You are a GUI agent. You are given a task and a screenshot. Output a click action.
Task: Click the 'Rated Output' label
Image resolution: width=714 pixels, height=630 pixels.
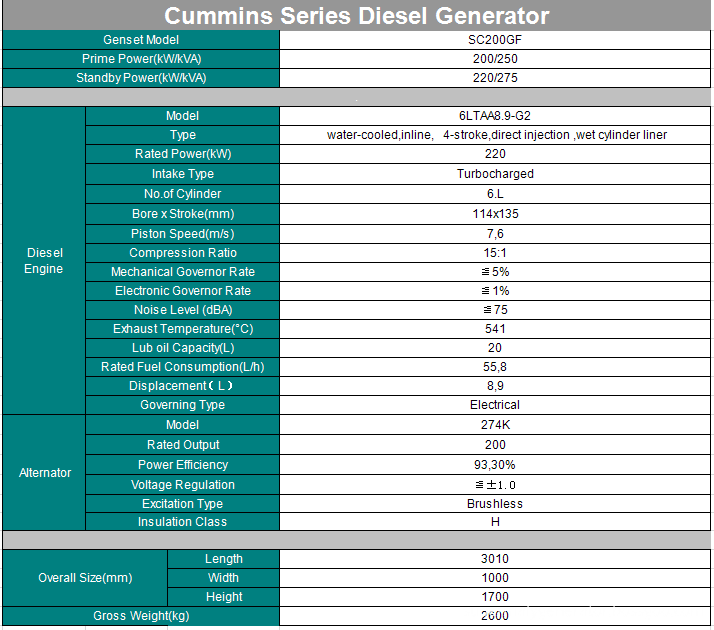tap(183, 445)
